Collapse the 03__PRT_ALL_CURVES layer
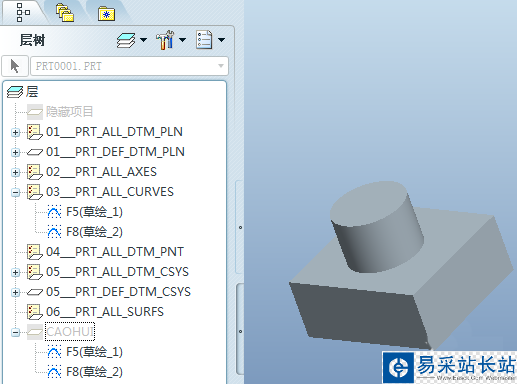Screen dimensions: 517x384 point(15,193)
